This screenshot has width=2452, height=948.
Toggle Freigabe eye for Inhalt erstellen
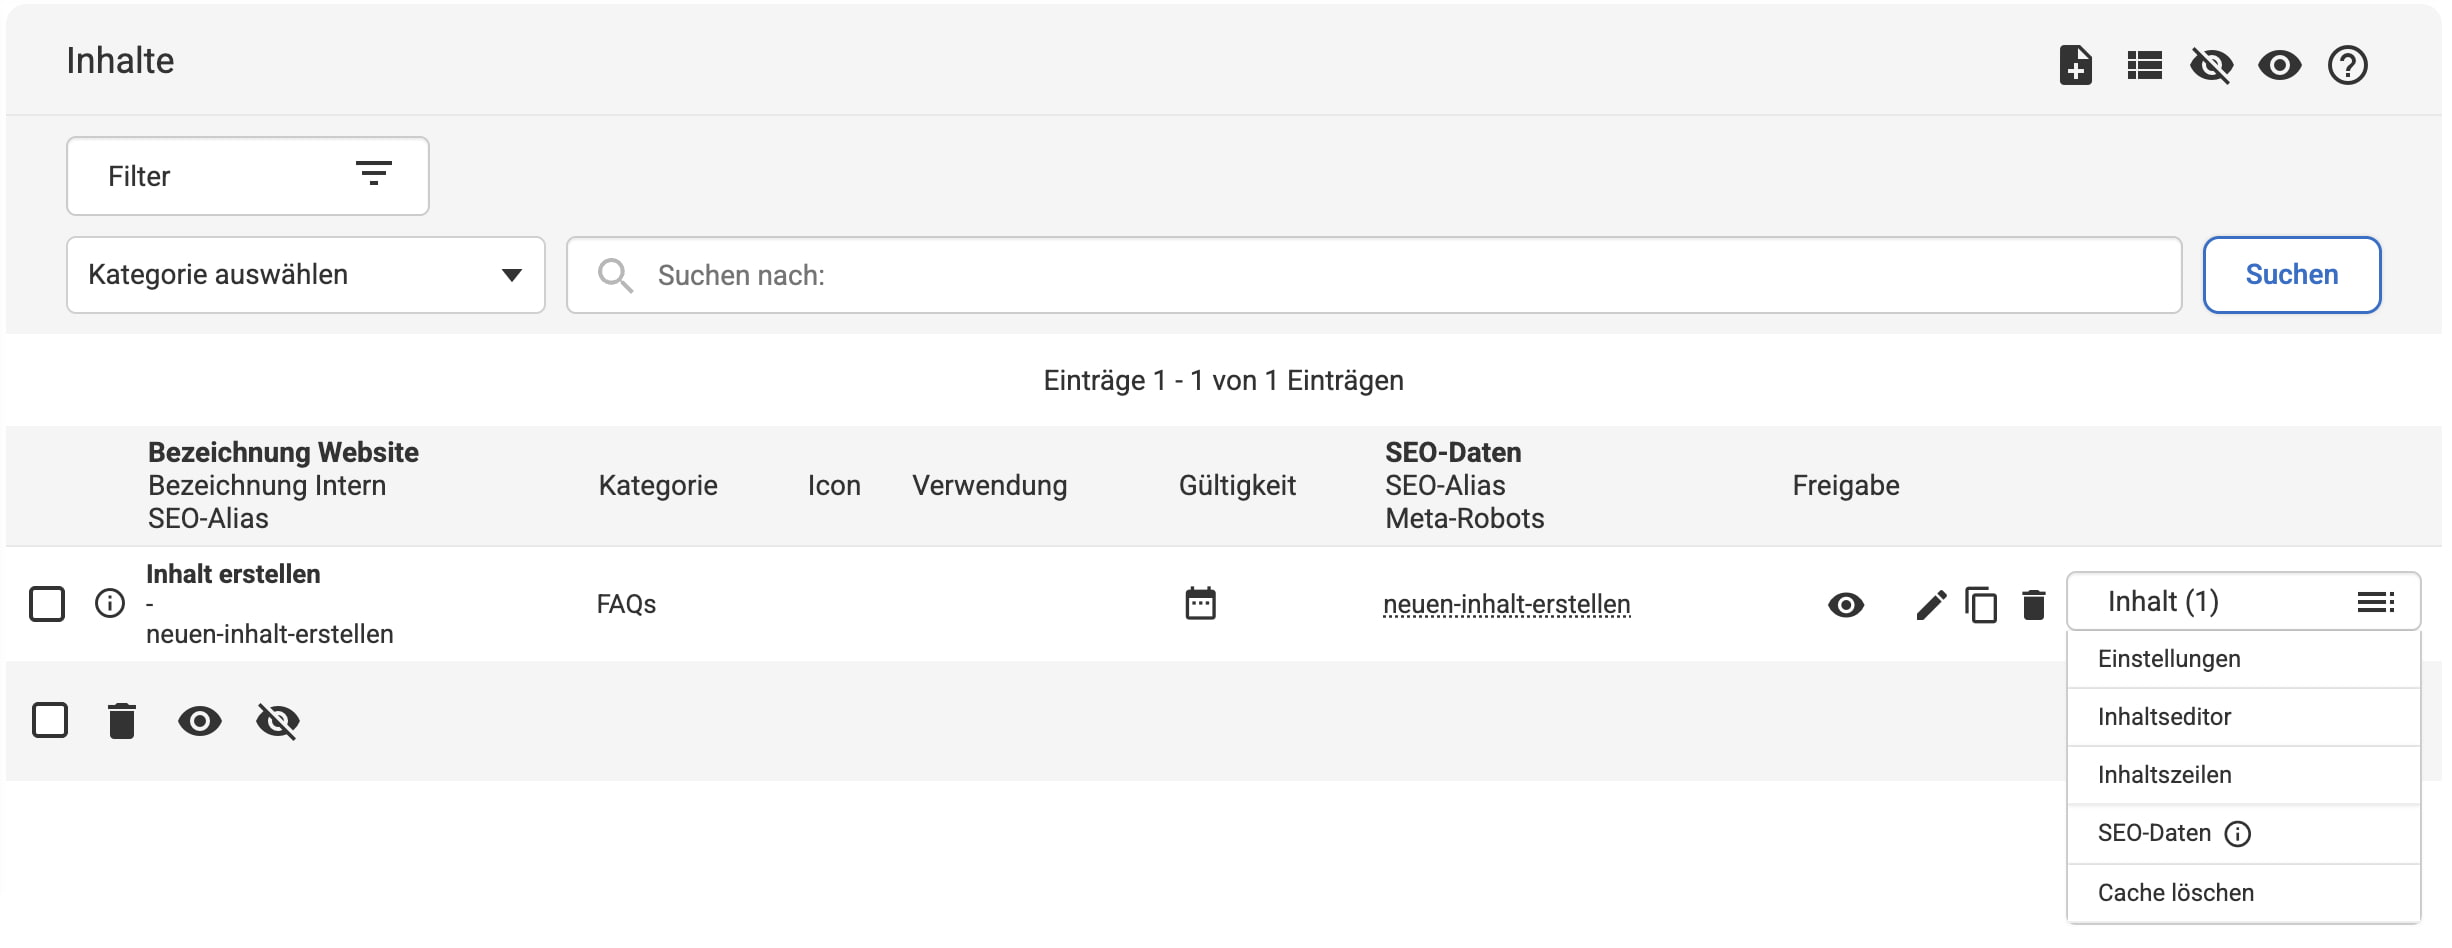(x=1845, y=605)
